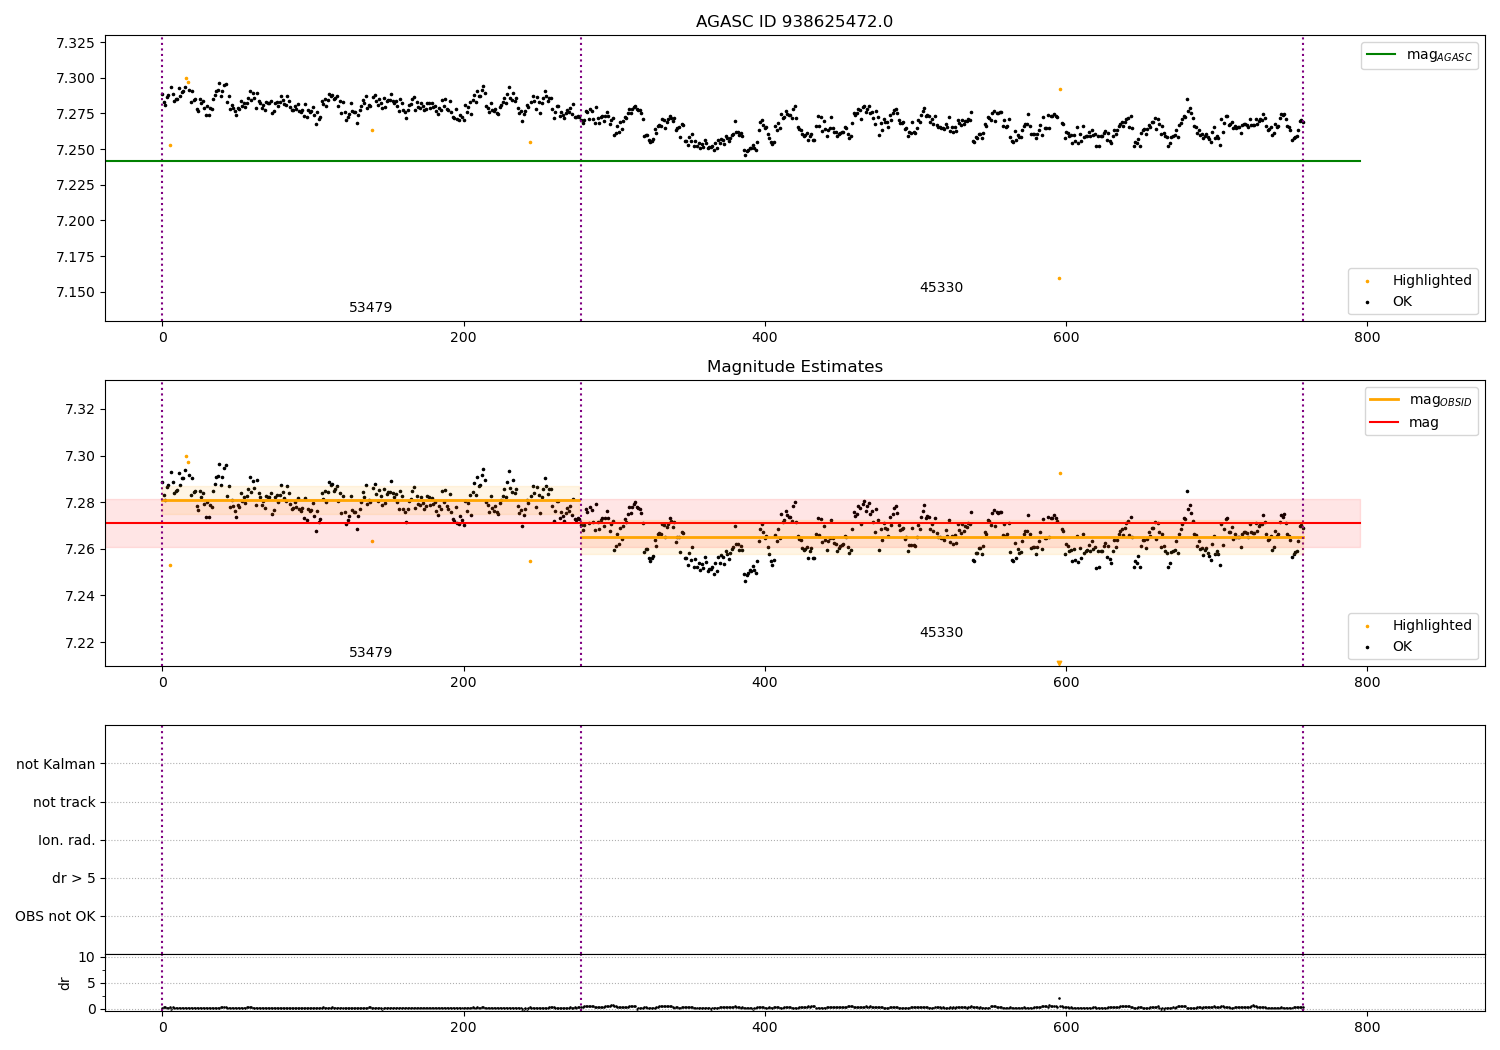The width and height of the screenshot is (1500, 1050).
Task: Click the '7.325' y-axis tick label
Action: (74, 43)
